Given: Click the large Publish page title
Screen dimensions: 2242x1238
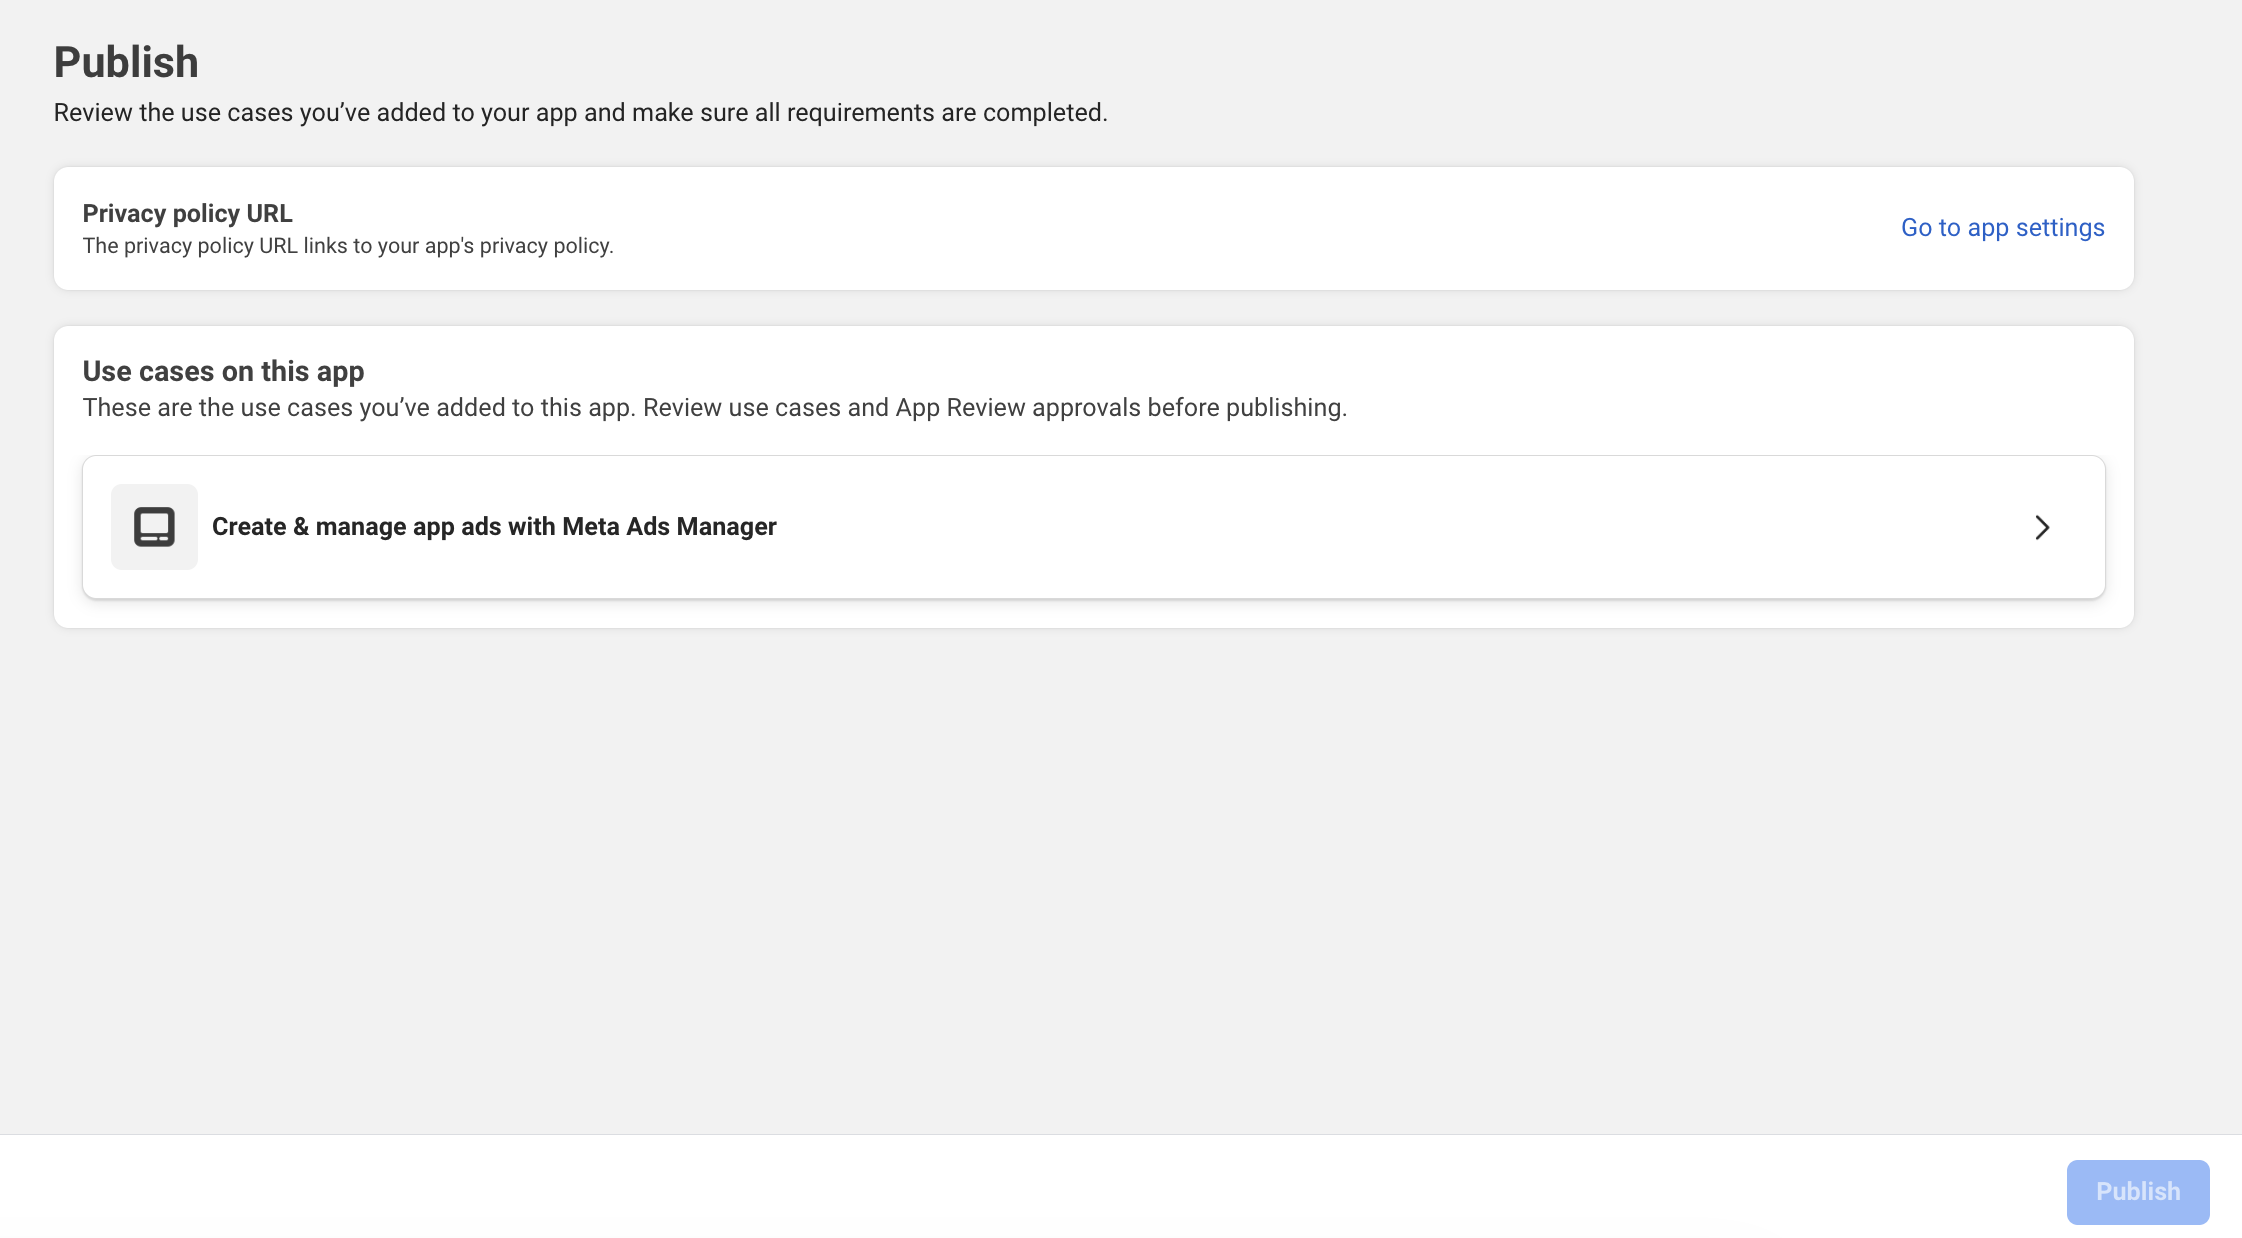Looking at the screenshot, I should pos(126,62).
